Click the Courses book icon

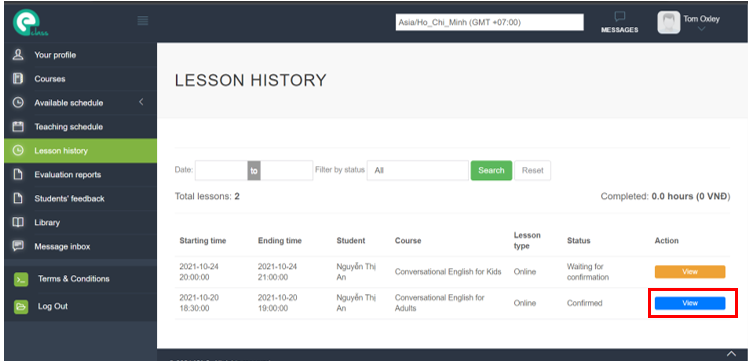pos(18,78)
